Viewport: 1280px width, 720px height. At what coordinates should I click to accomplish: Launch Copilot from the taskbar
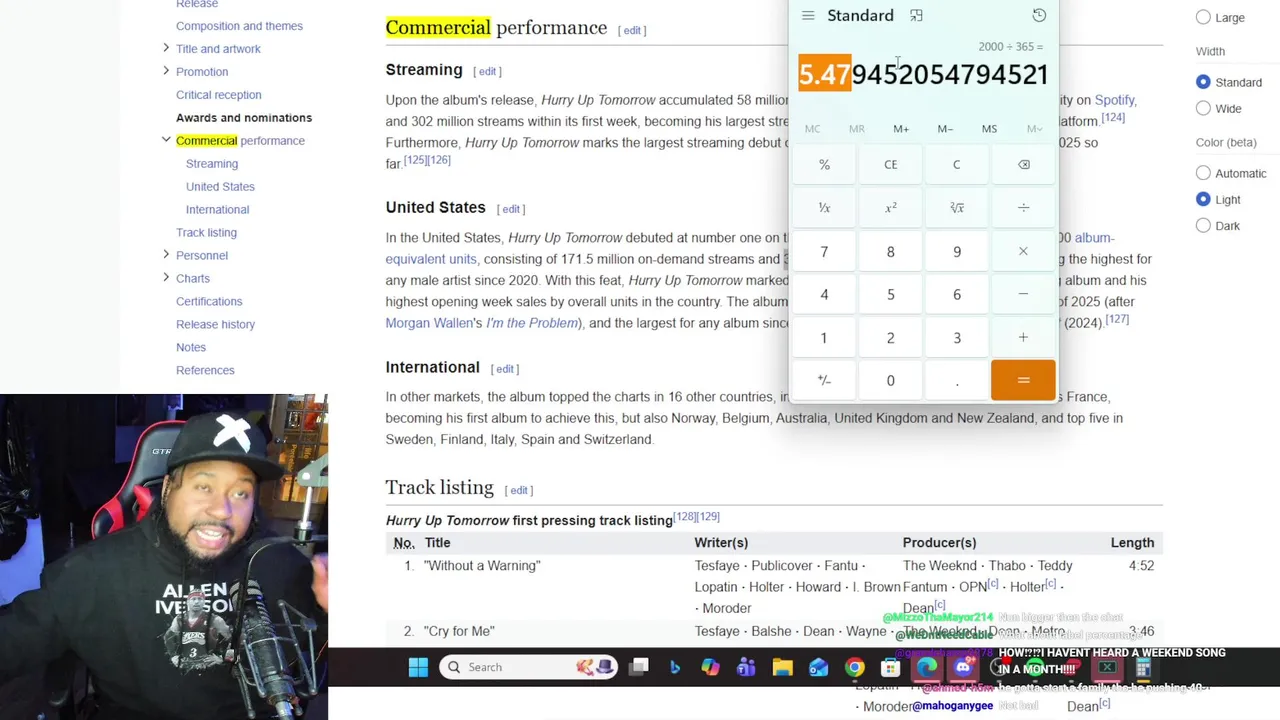(710, 667)
